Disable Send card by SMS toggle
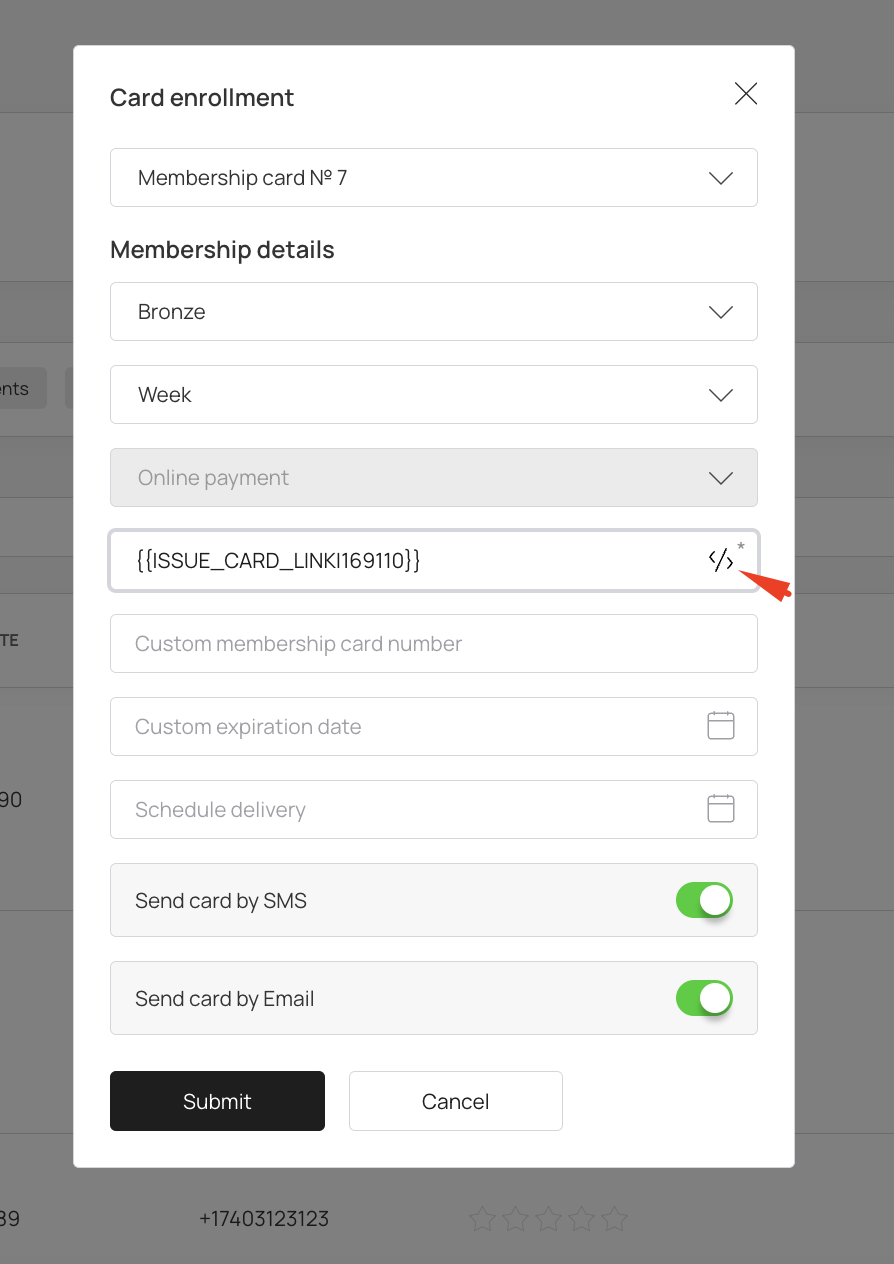The height and width of the screenshot is (1264, 894). click(704, 900)
